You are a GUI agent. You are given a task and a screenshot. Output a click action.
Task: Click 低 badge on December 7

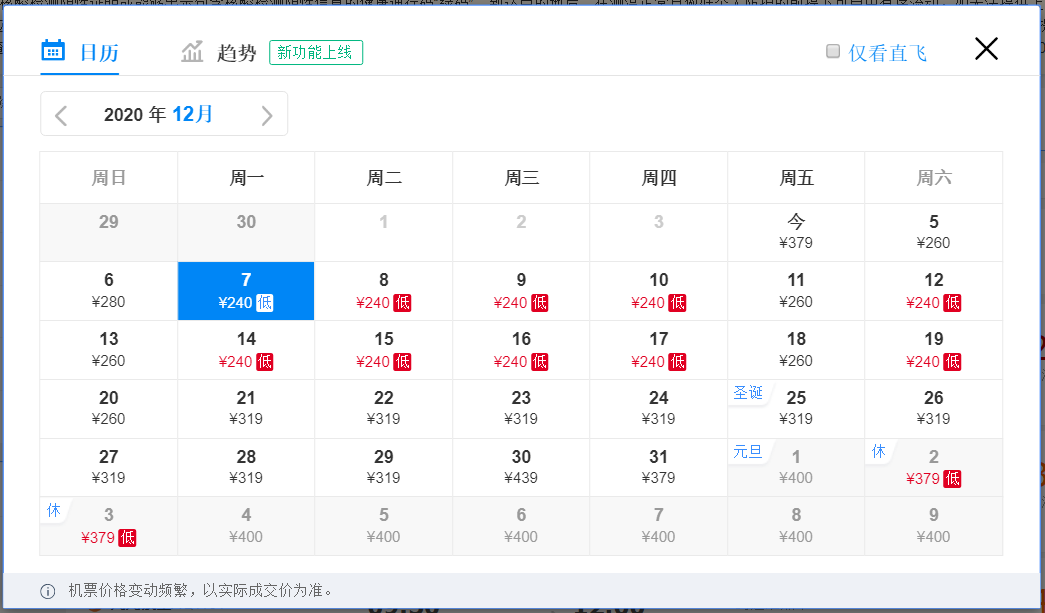[x=265, y=303]
